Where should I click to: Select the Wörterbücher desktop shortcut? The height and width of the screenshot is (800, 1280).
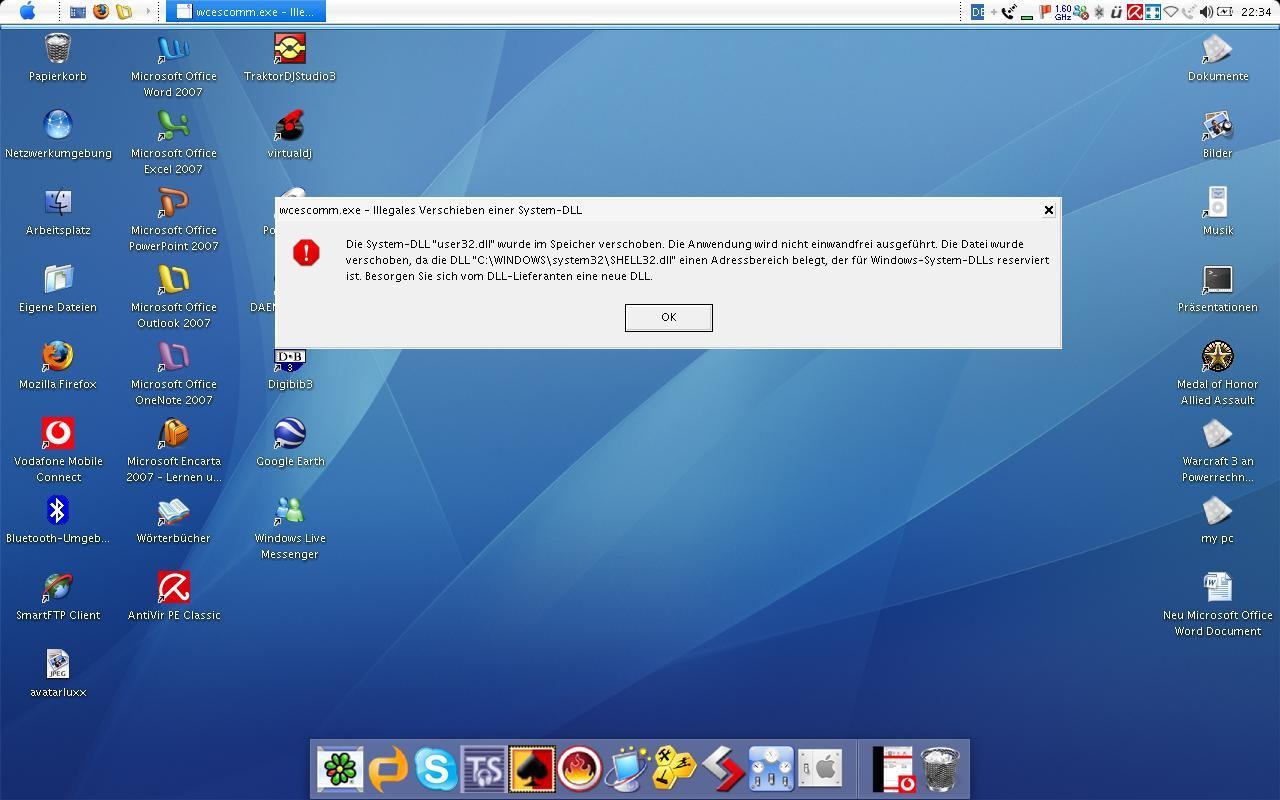tap(173, 520)
